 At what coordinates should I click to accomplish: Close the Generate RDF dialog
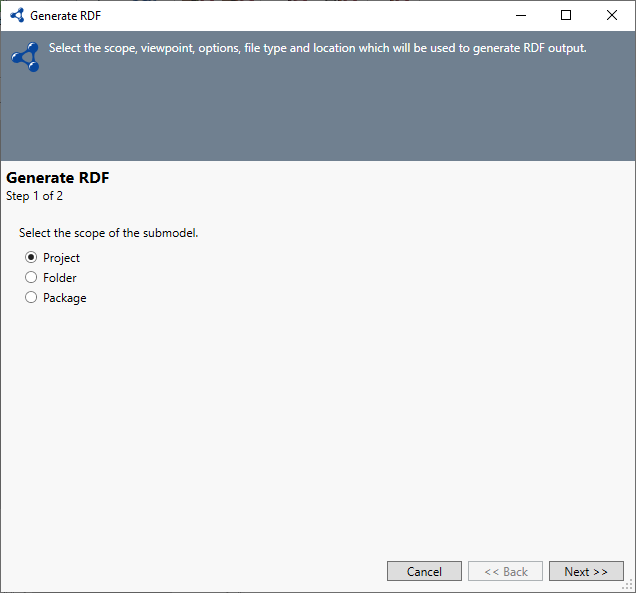pyautogui.click(x=612, y=15)
